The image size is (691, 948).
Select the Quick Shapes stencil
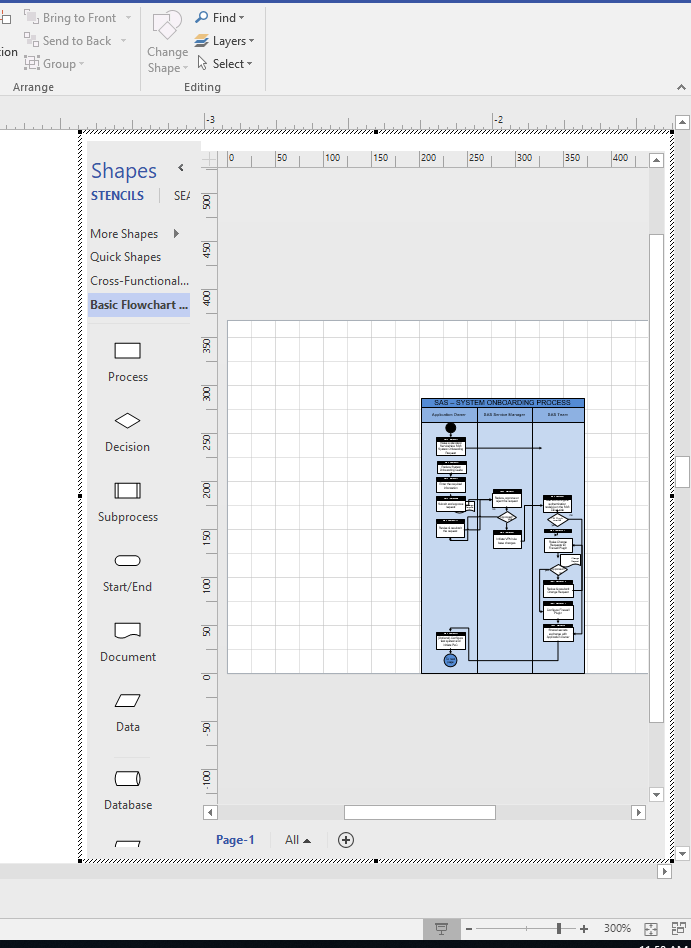click(126, 256)
